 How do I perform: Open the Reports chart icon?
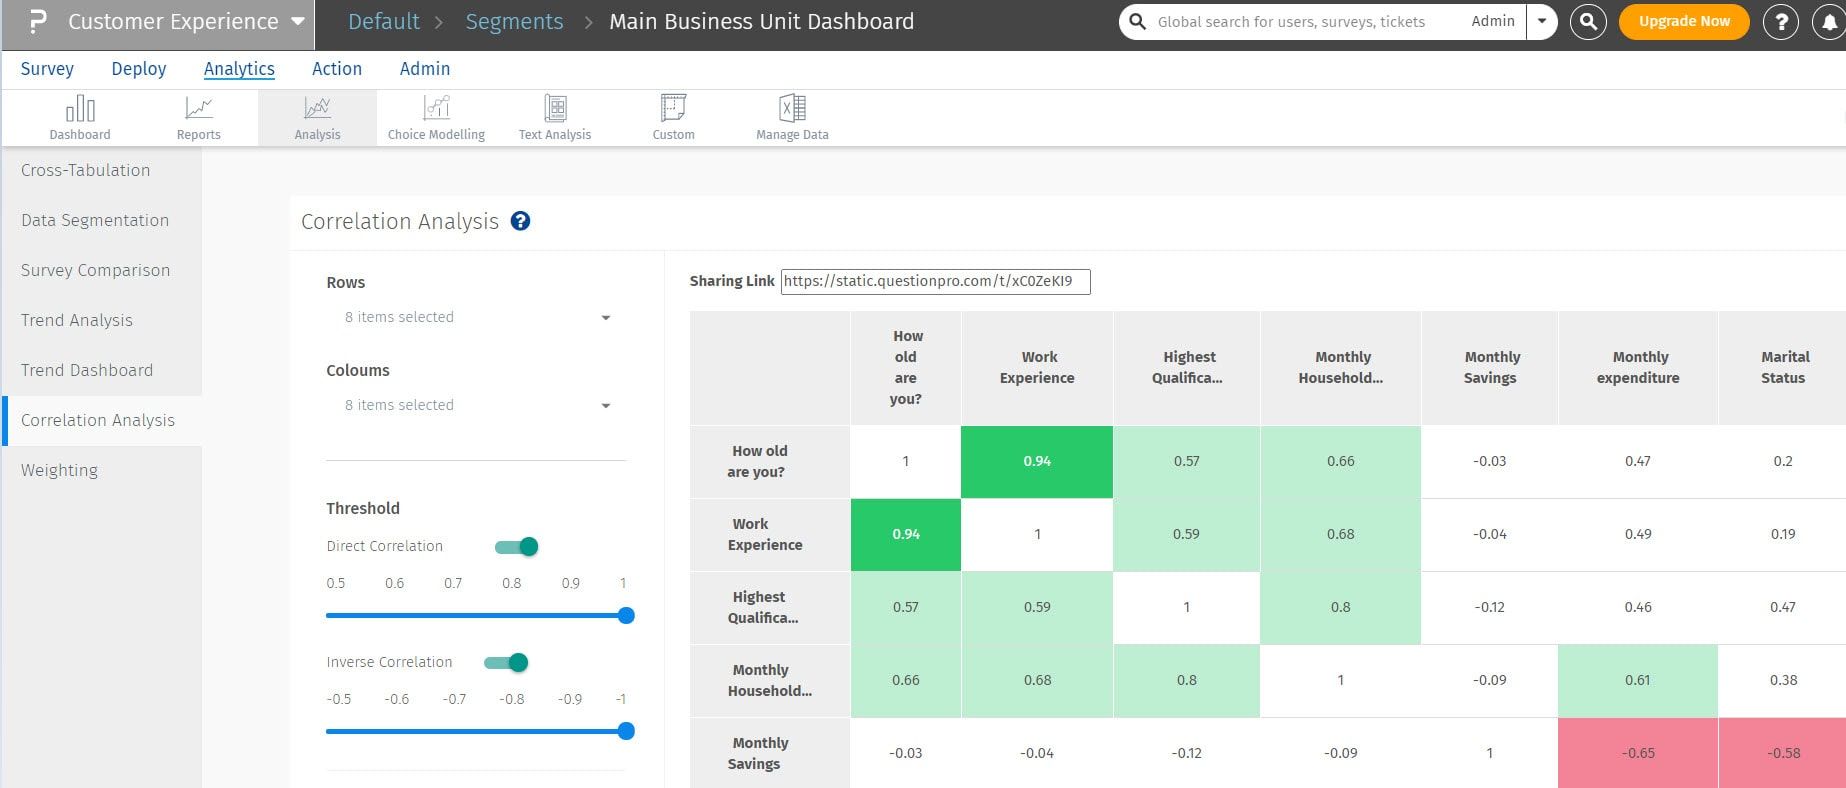tap(198, 109)
